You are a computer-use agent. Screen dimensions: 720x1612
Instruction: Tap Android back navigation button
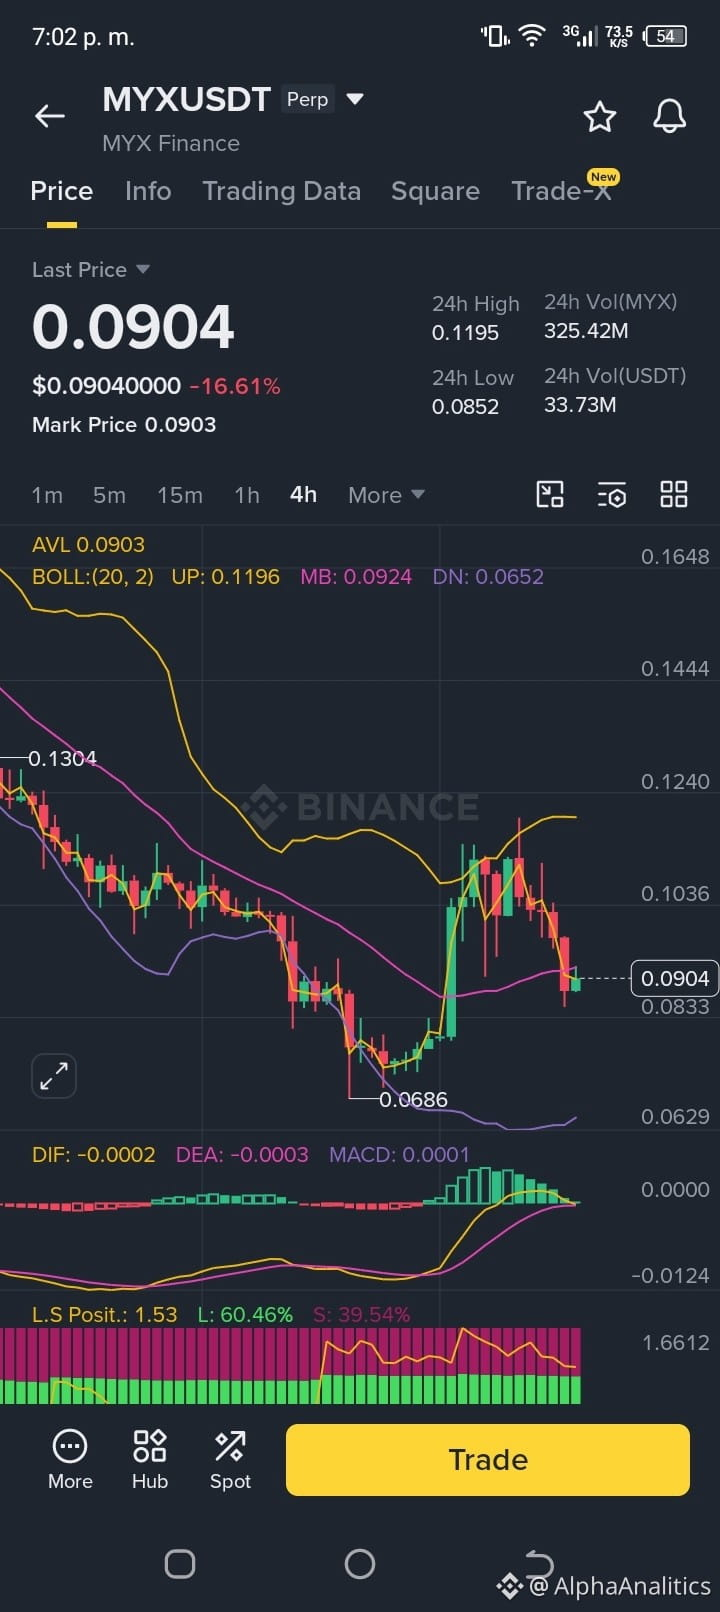click(x=539, y=1563)
